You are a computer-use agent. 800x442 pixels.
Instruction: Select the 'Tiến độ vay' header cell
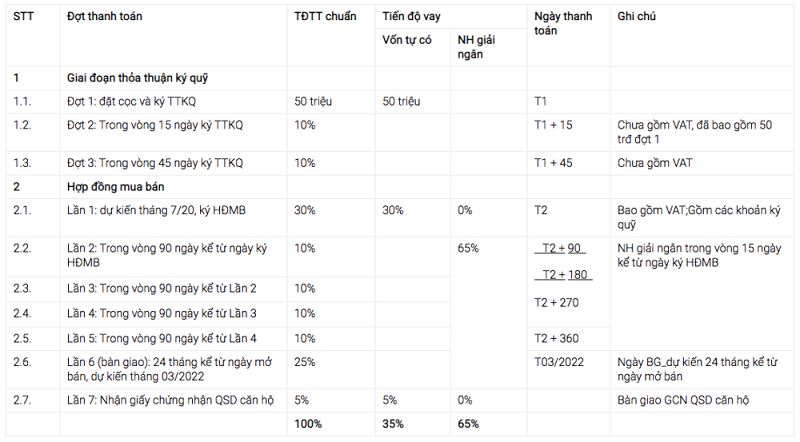412,18
